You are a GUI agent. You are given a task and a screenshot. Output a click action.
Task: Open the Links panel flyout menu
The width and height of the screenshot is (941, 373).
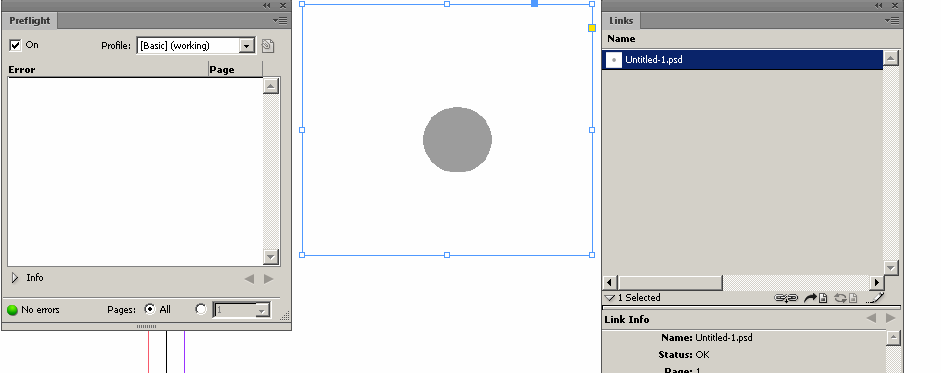pyautogui.click(x=892, y=20)
